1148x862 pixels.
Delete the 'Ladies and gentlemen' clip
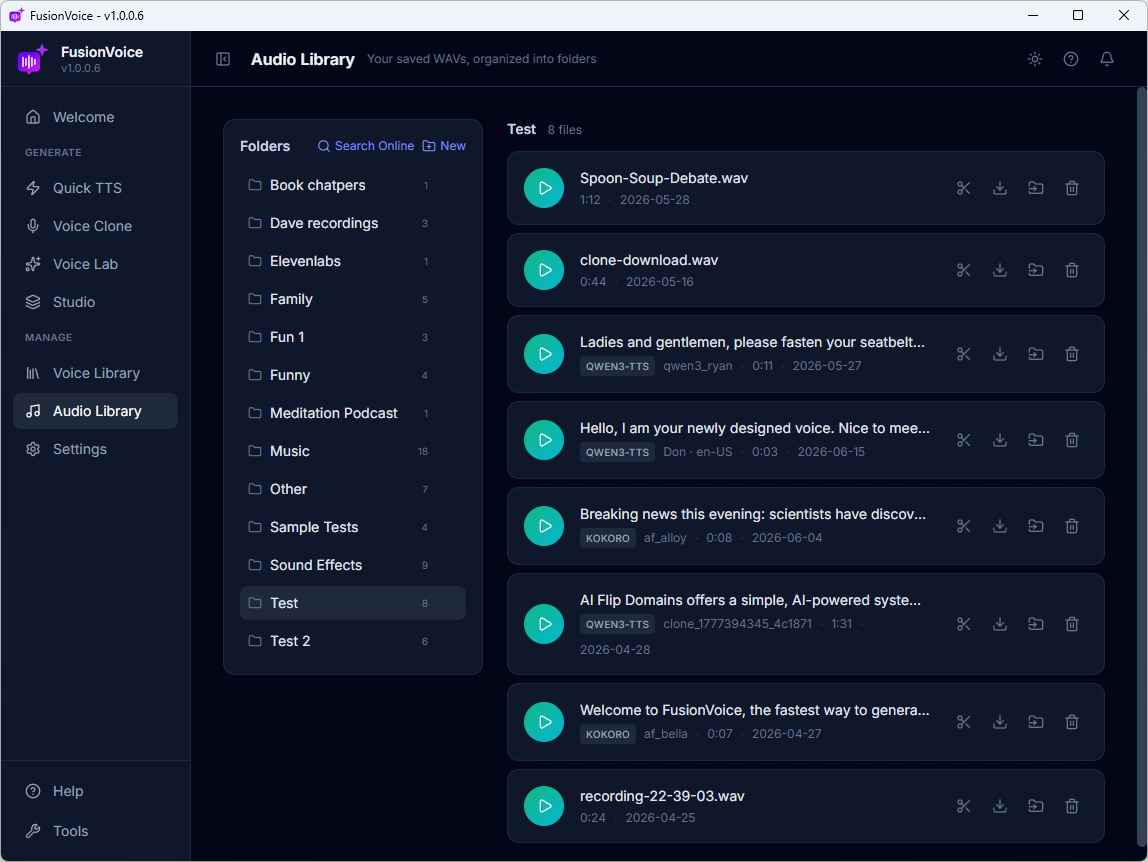[x=1072, y=354]
